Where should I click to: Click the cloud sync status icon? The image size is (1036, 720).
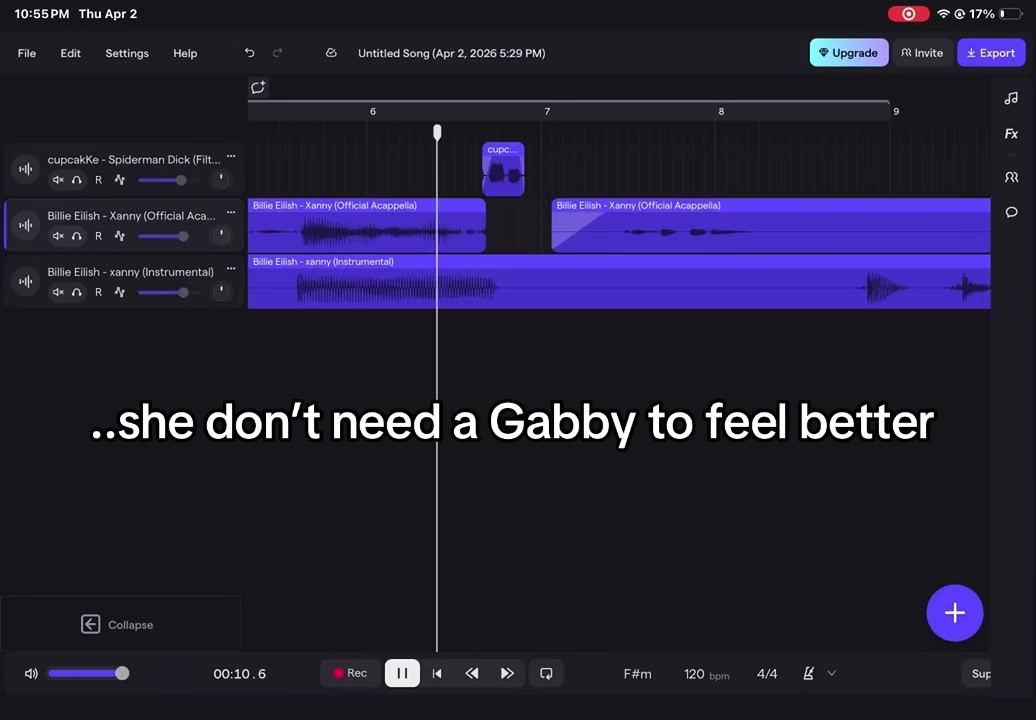point(331,53)
